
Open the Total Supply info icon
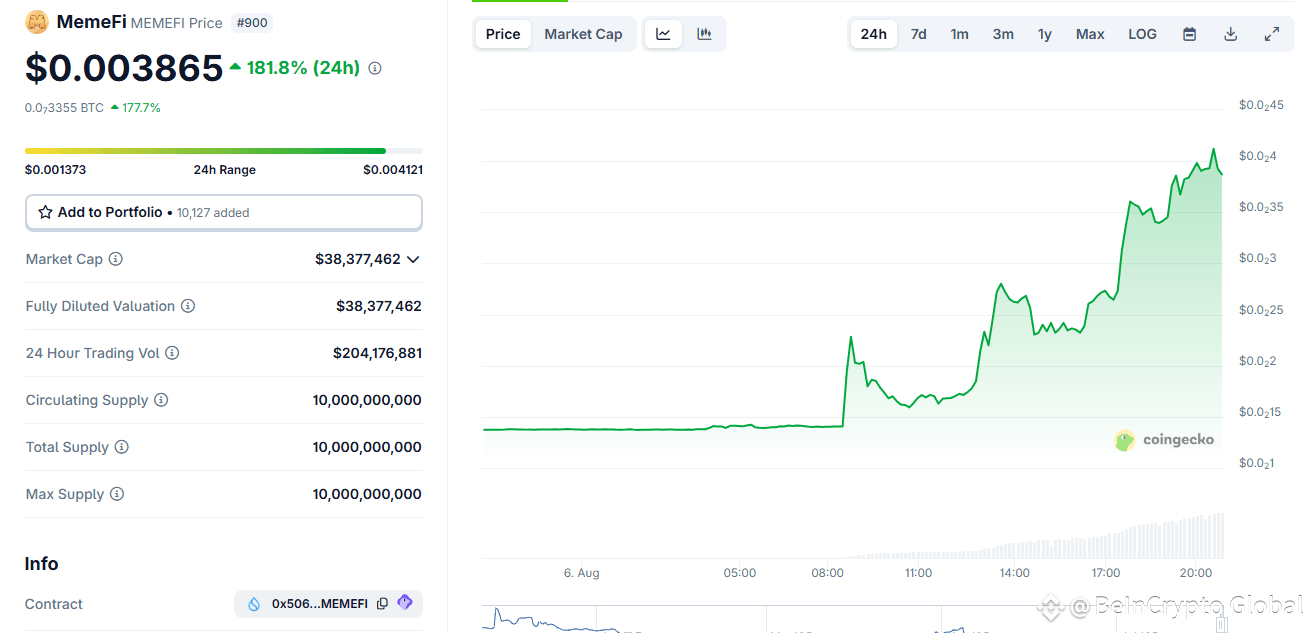(121, 447)
